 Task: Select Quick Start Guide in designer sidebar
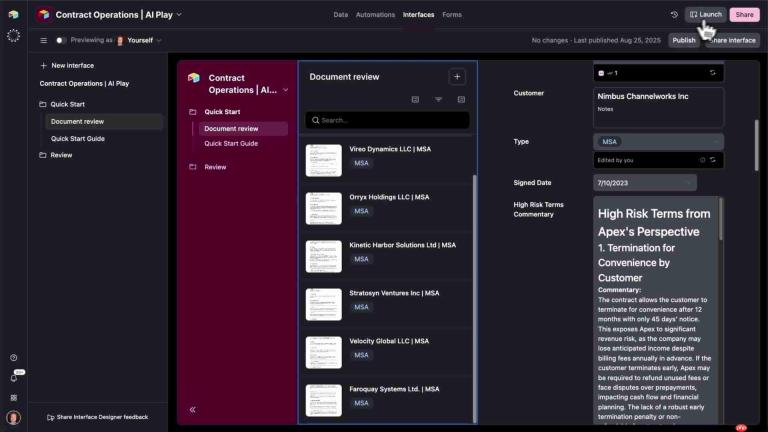click(x=78, y=139)
